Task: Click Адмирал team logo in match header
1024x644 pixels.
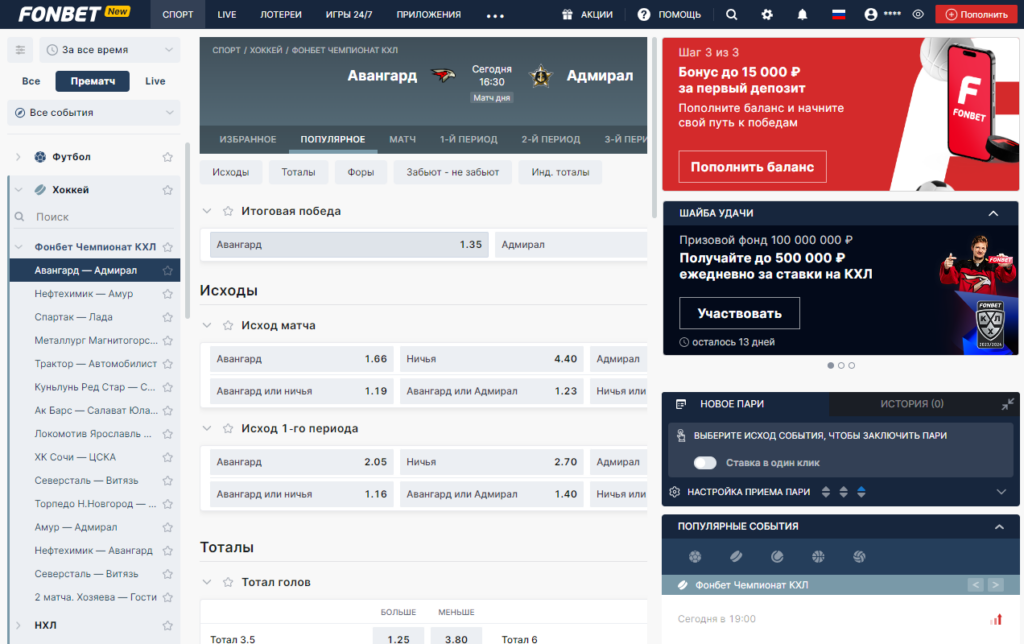Action: point(541,76)
